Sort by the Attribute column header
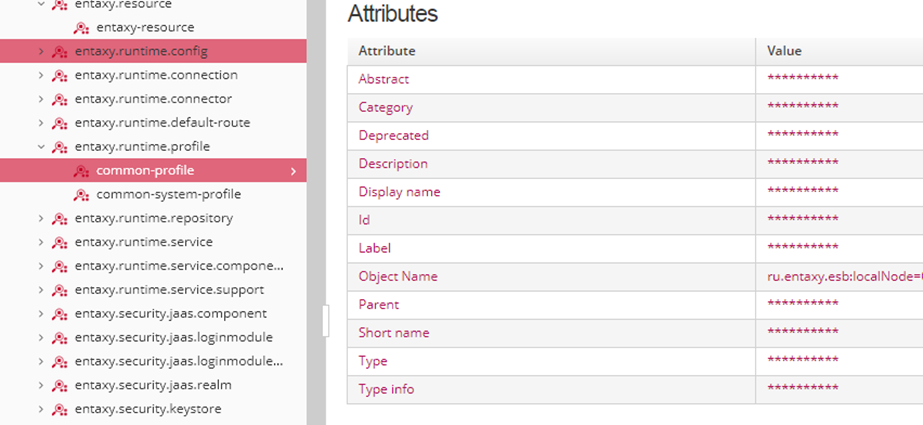Image resolution: width=923 pixels, height=425 pixels. pyautogui.click(x=387, y=51)
